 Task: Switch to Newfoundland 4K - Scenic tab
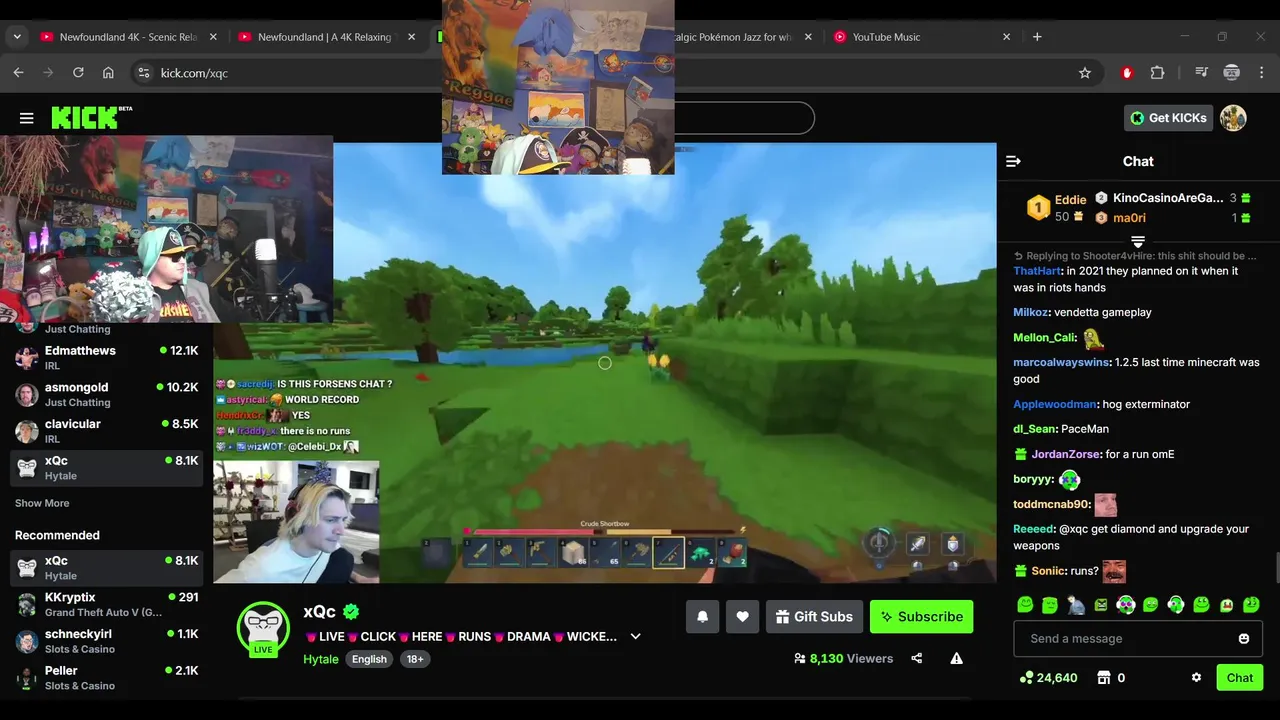(x=127, y=37)
